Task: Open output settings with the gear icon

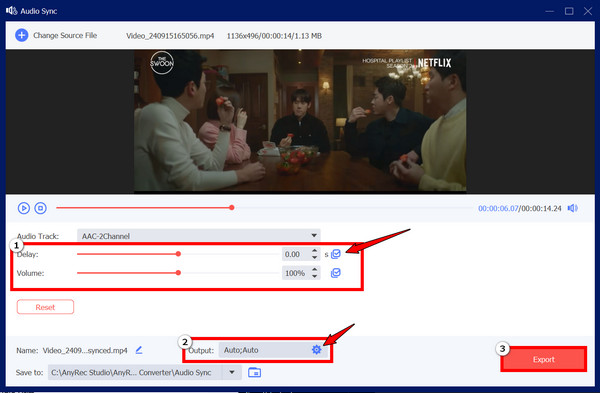Action: (x=316, y=349)
